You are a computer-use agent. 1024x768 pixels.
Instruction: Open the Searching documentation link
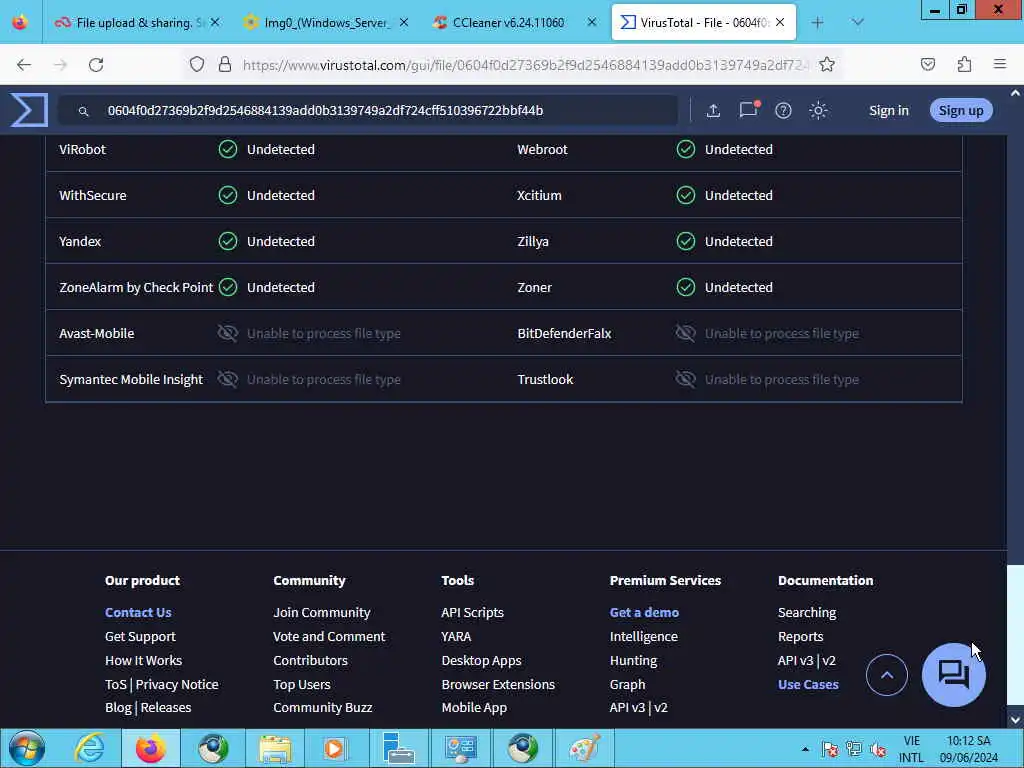[807, 613]
